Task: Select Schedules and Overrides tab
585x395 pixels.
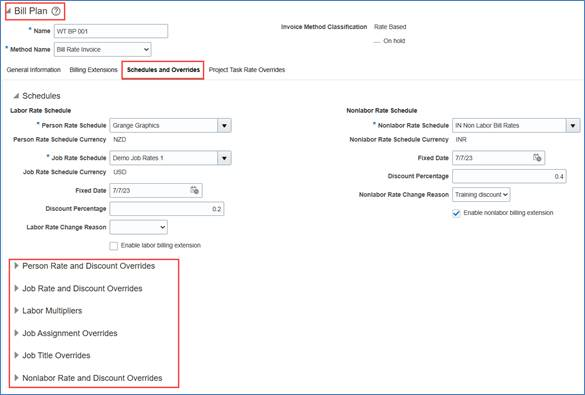Action: click(x=163, y=70)
